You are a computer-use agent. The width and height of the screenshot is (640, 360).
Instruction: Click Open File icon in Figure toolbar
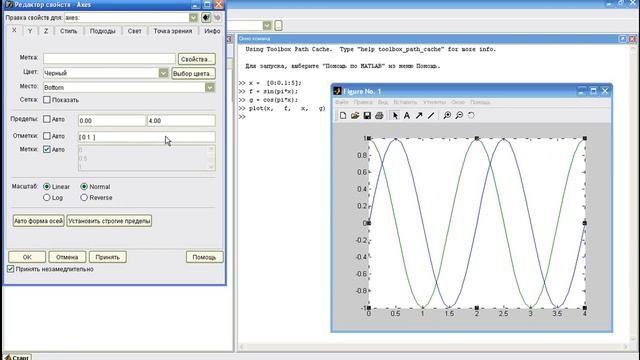tap(355, 116)
